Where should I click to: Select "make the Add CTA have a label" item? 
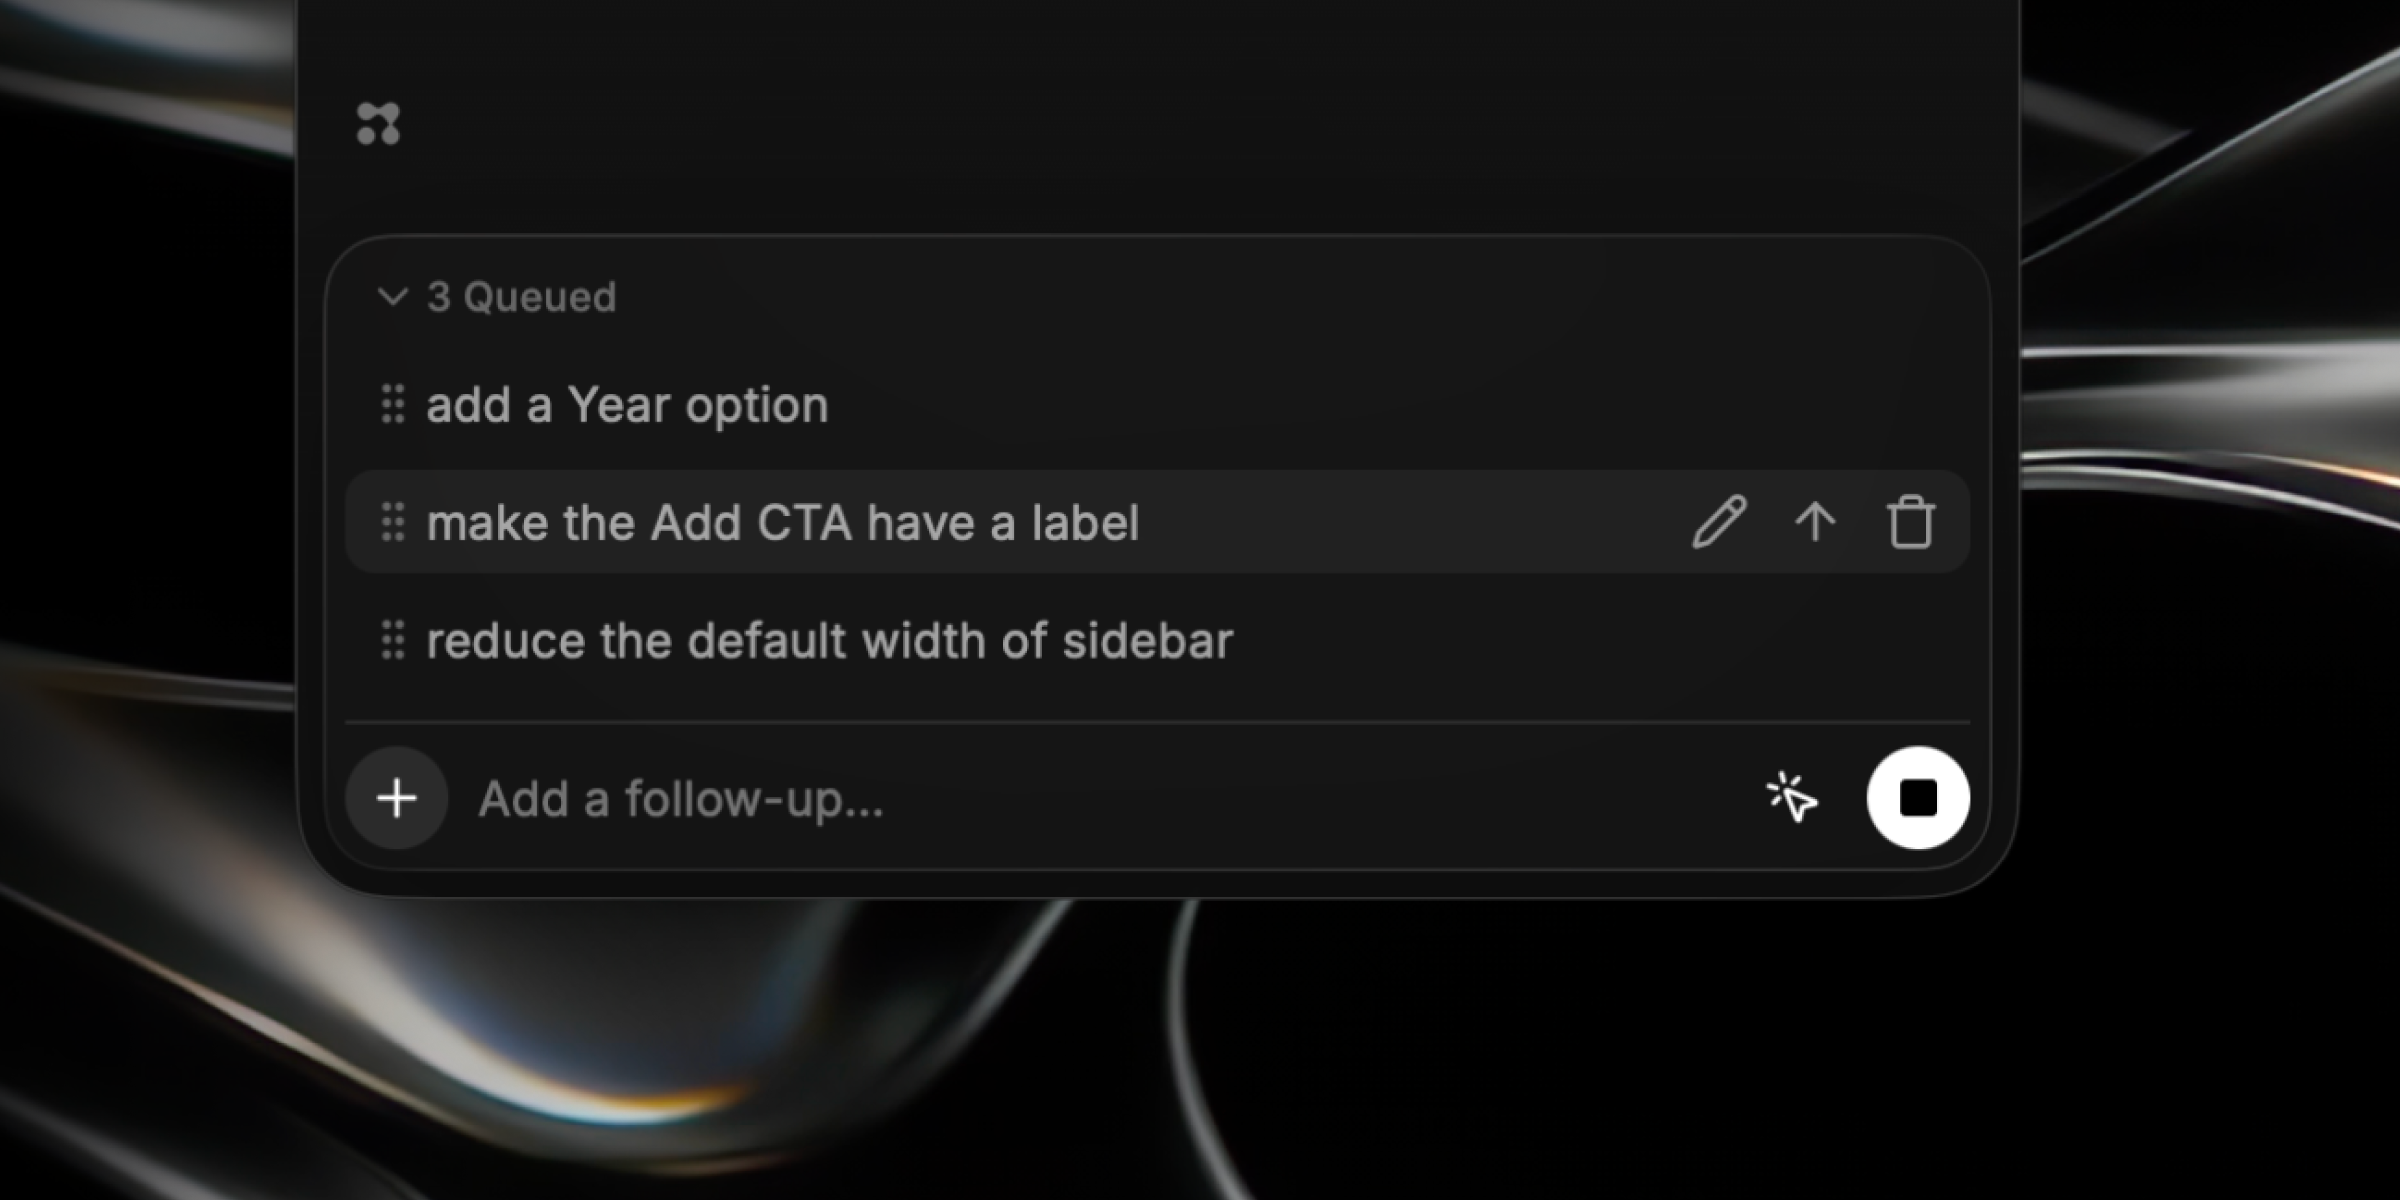click(782, 522)
